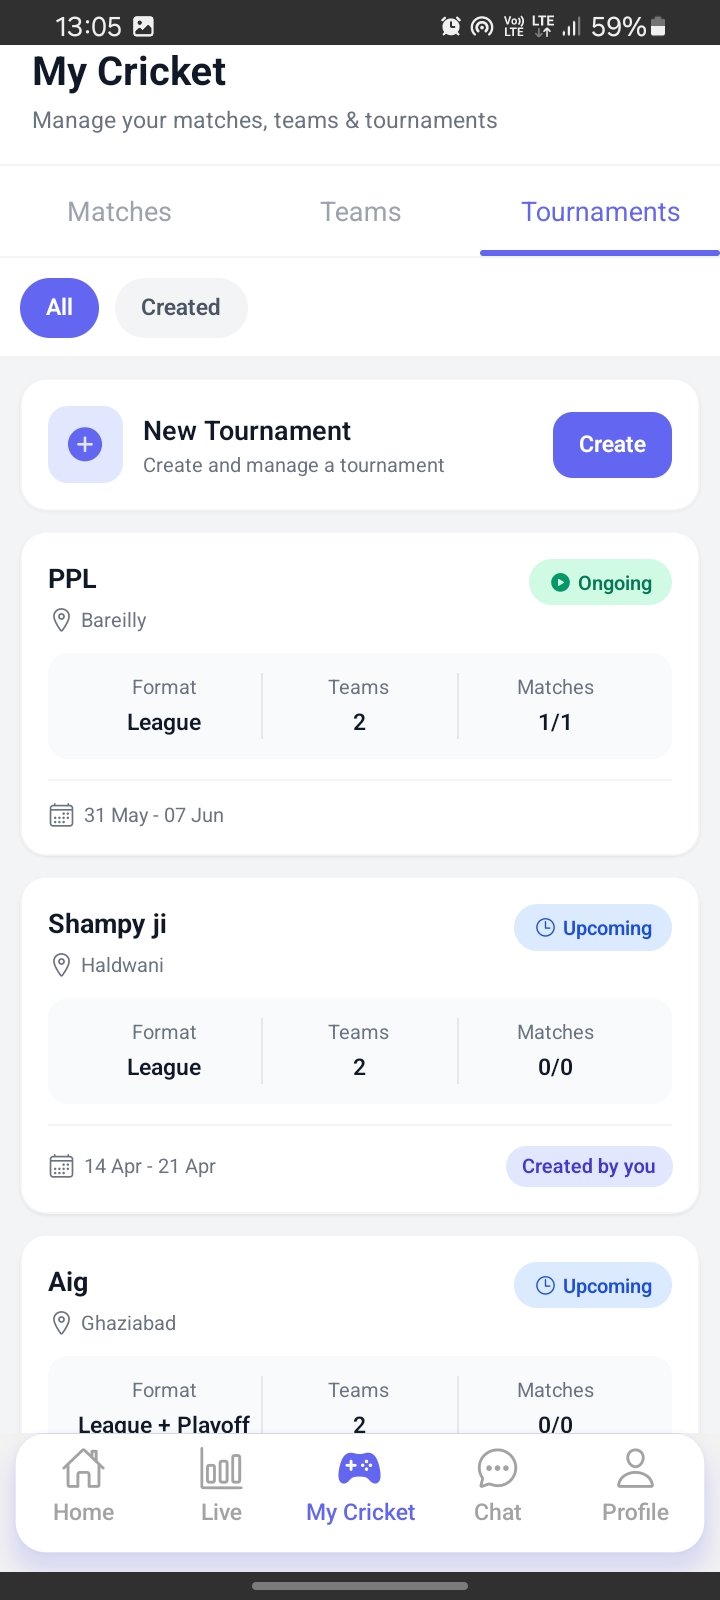Image resolution: width=720 pixels, height=1600 pixels.
Task: Select the Tournaments tab
Action: 600,212
